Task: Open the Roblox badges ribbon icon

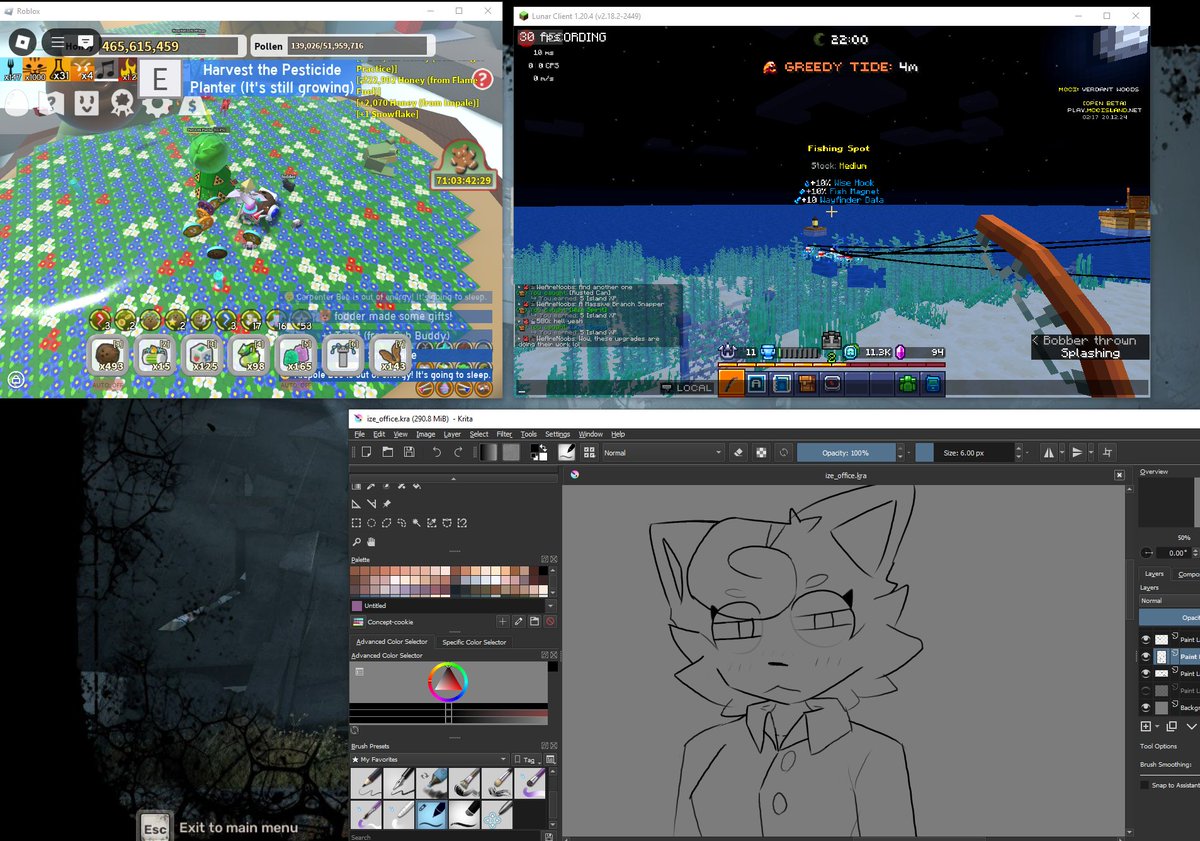Action: 121,102
